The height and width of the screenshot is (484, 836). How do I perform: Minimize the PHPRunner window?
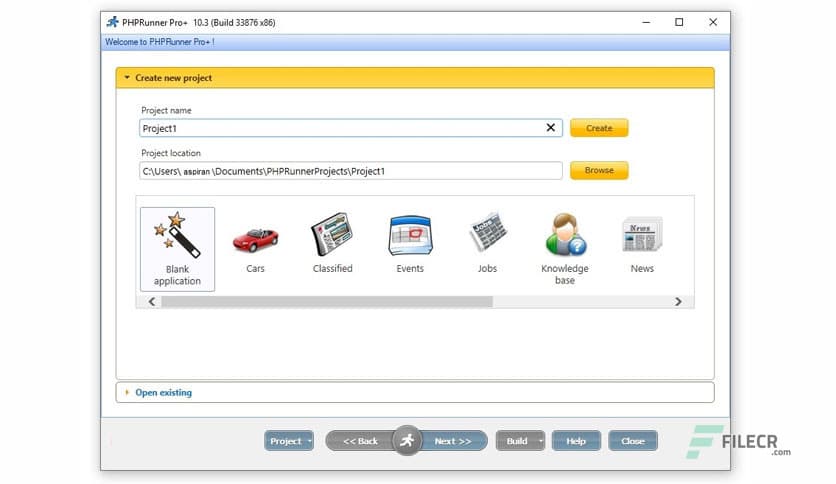pos(646,22)
